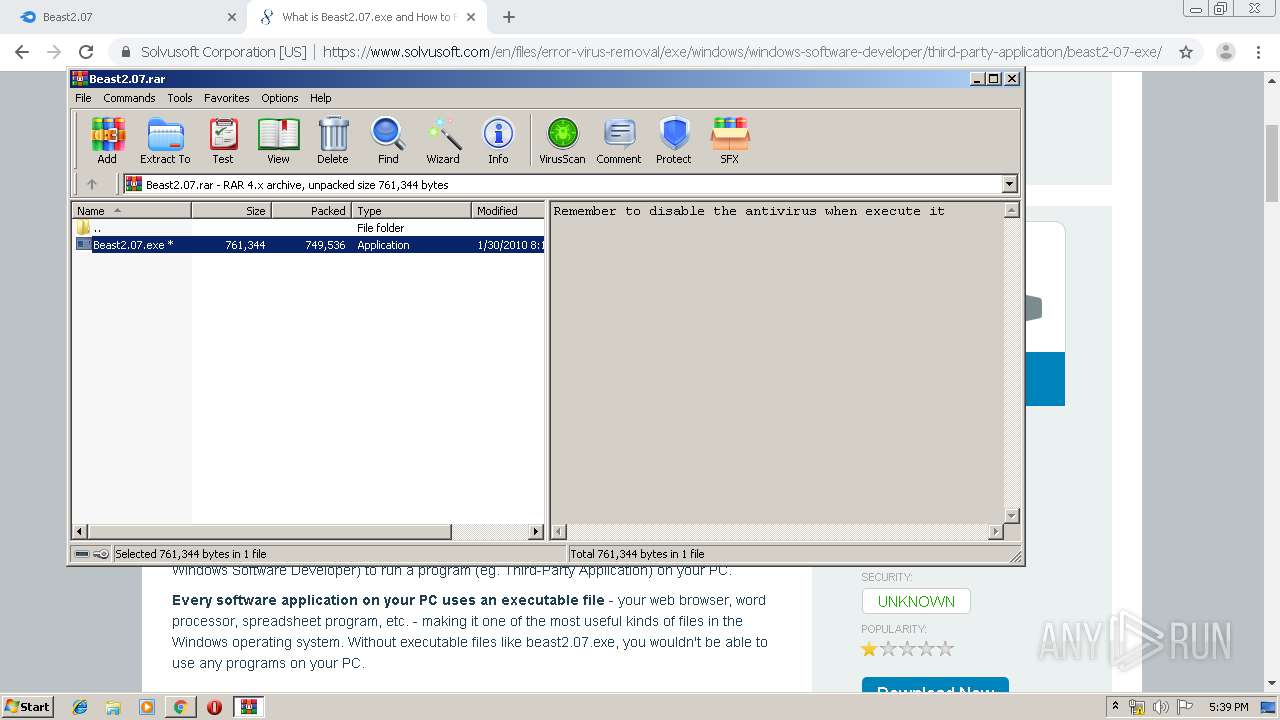Open the Options menu

(280, 98)
